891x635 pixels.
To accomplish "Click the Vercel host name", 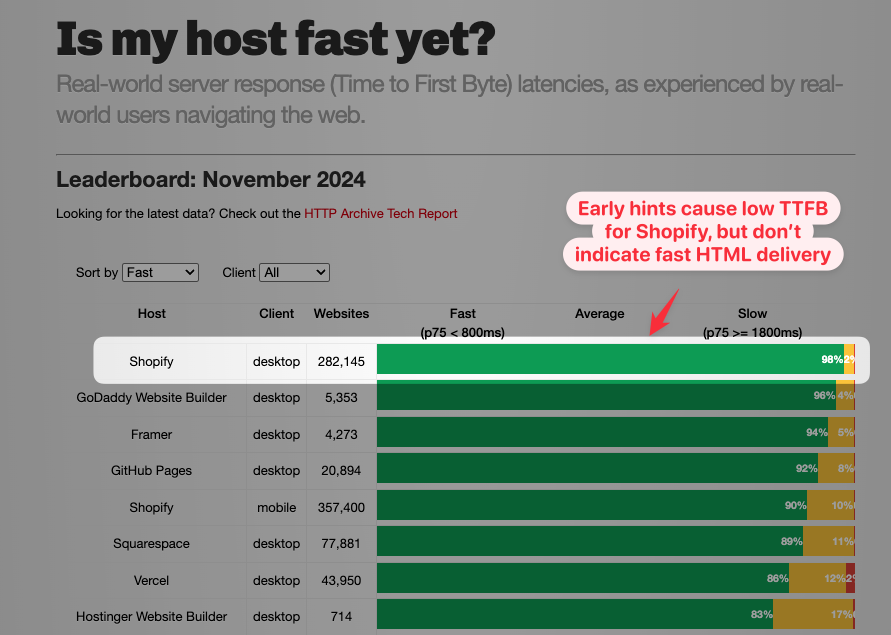I will pos(152,580).
